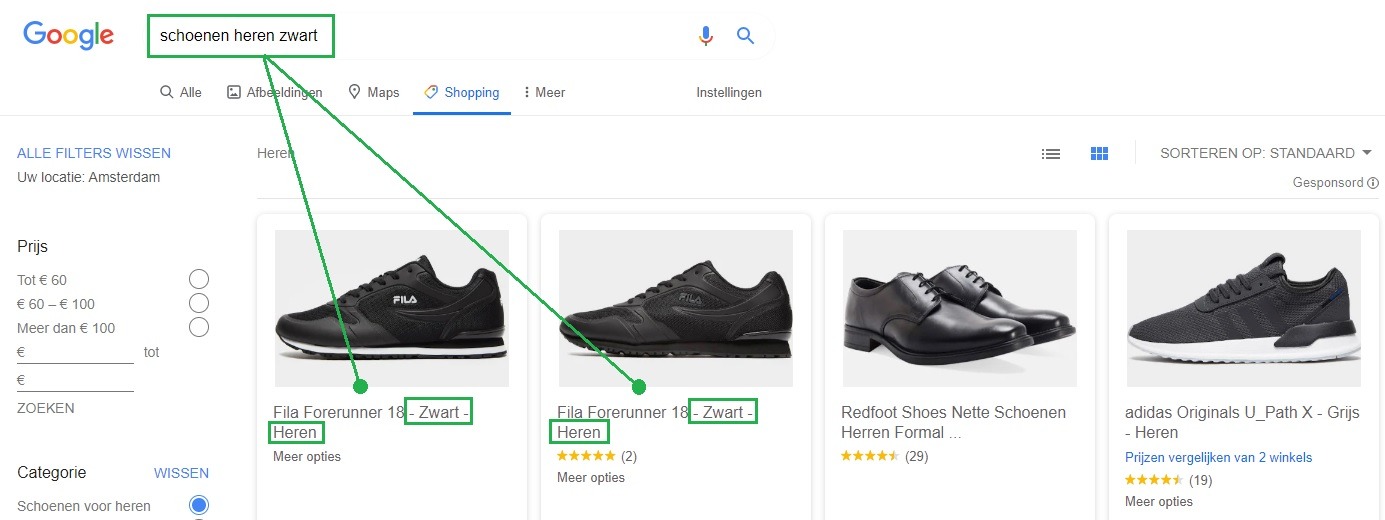This screenshot has height=520, width=1385.
Task: Switch results to grid view
Action: click(x=1100, y=154)
